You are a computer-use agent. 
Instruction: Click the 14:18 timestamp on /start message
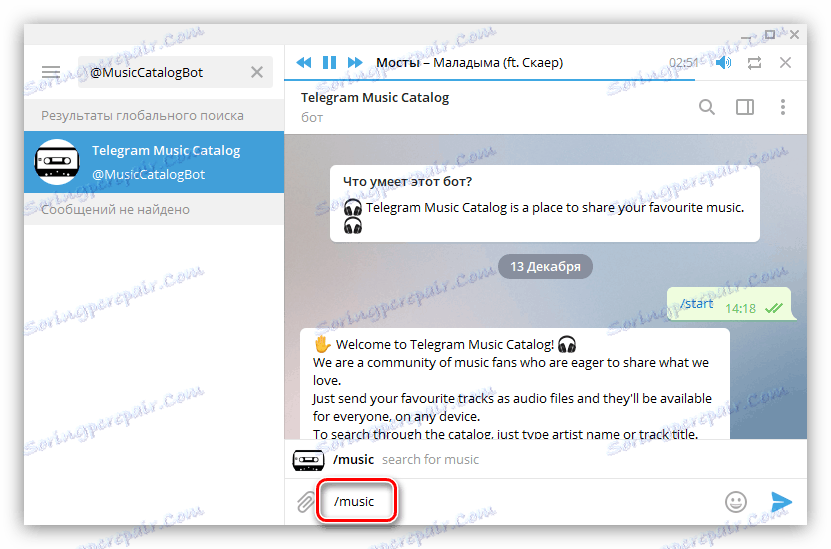click(x=740, y=308)
